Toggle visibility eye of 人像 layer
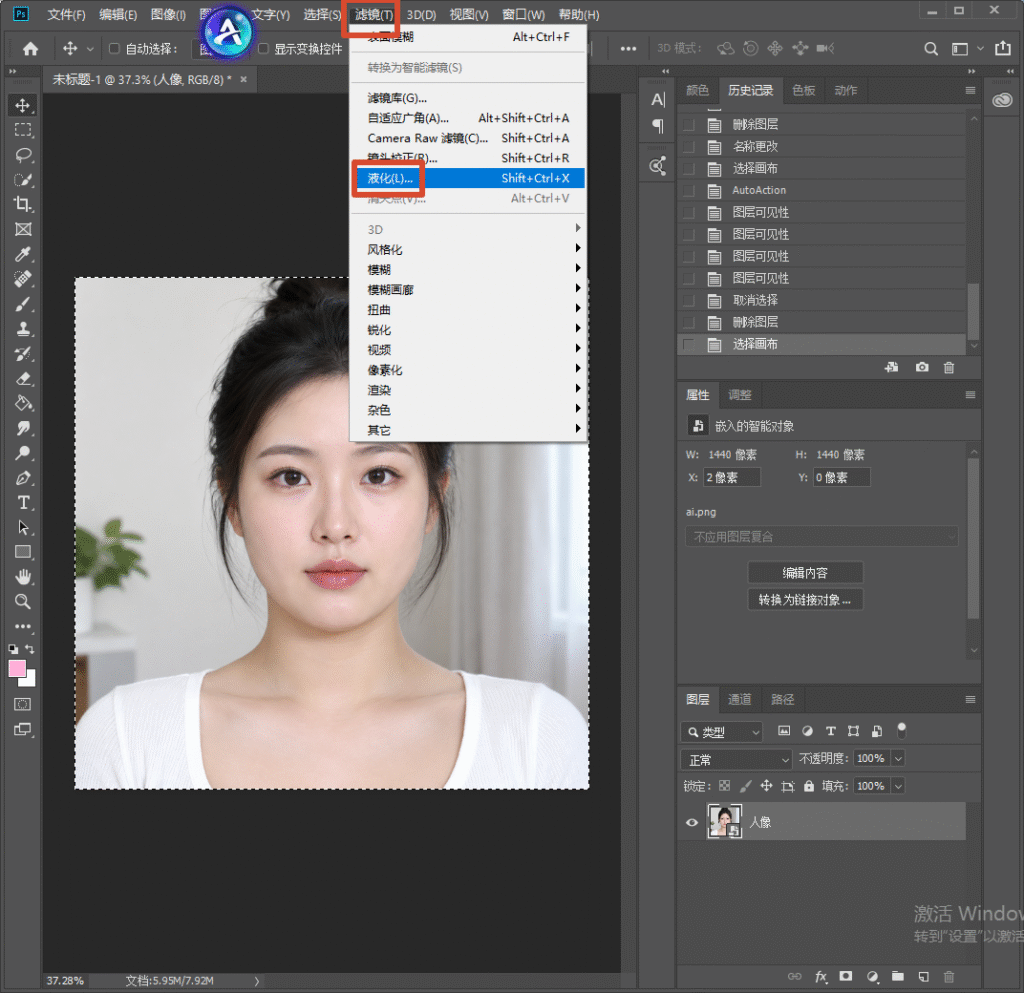Viewport: 1024px width, 993px height. coord(692,822)
